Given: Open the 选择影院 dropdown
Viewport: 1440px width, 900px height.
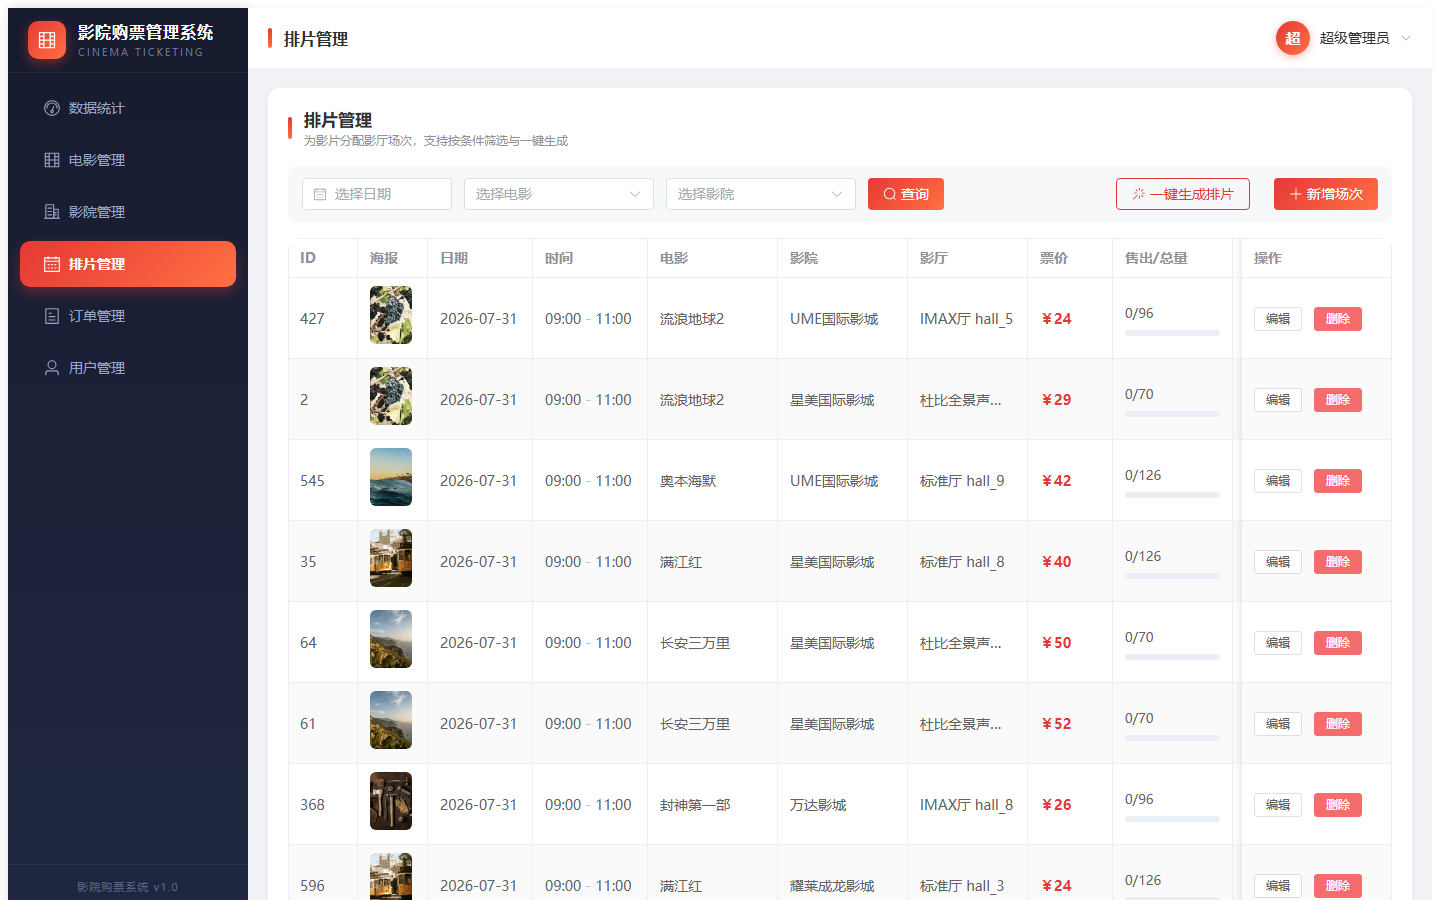Looking at the screenshot, I should click(x=761, y=194).
